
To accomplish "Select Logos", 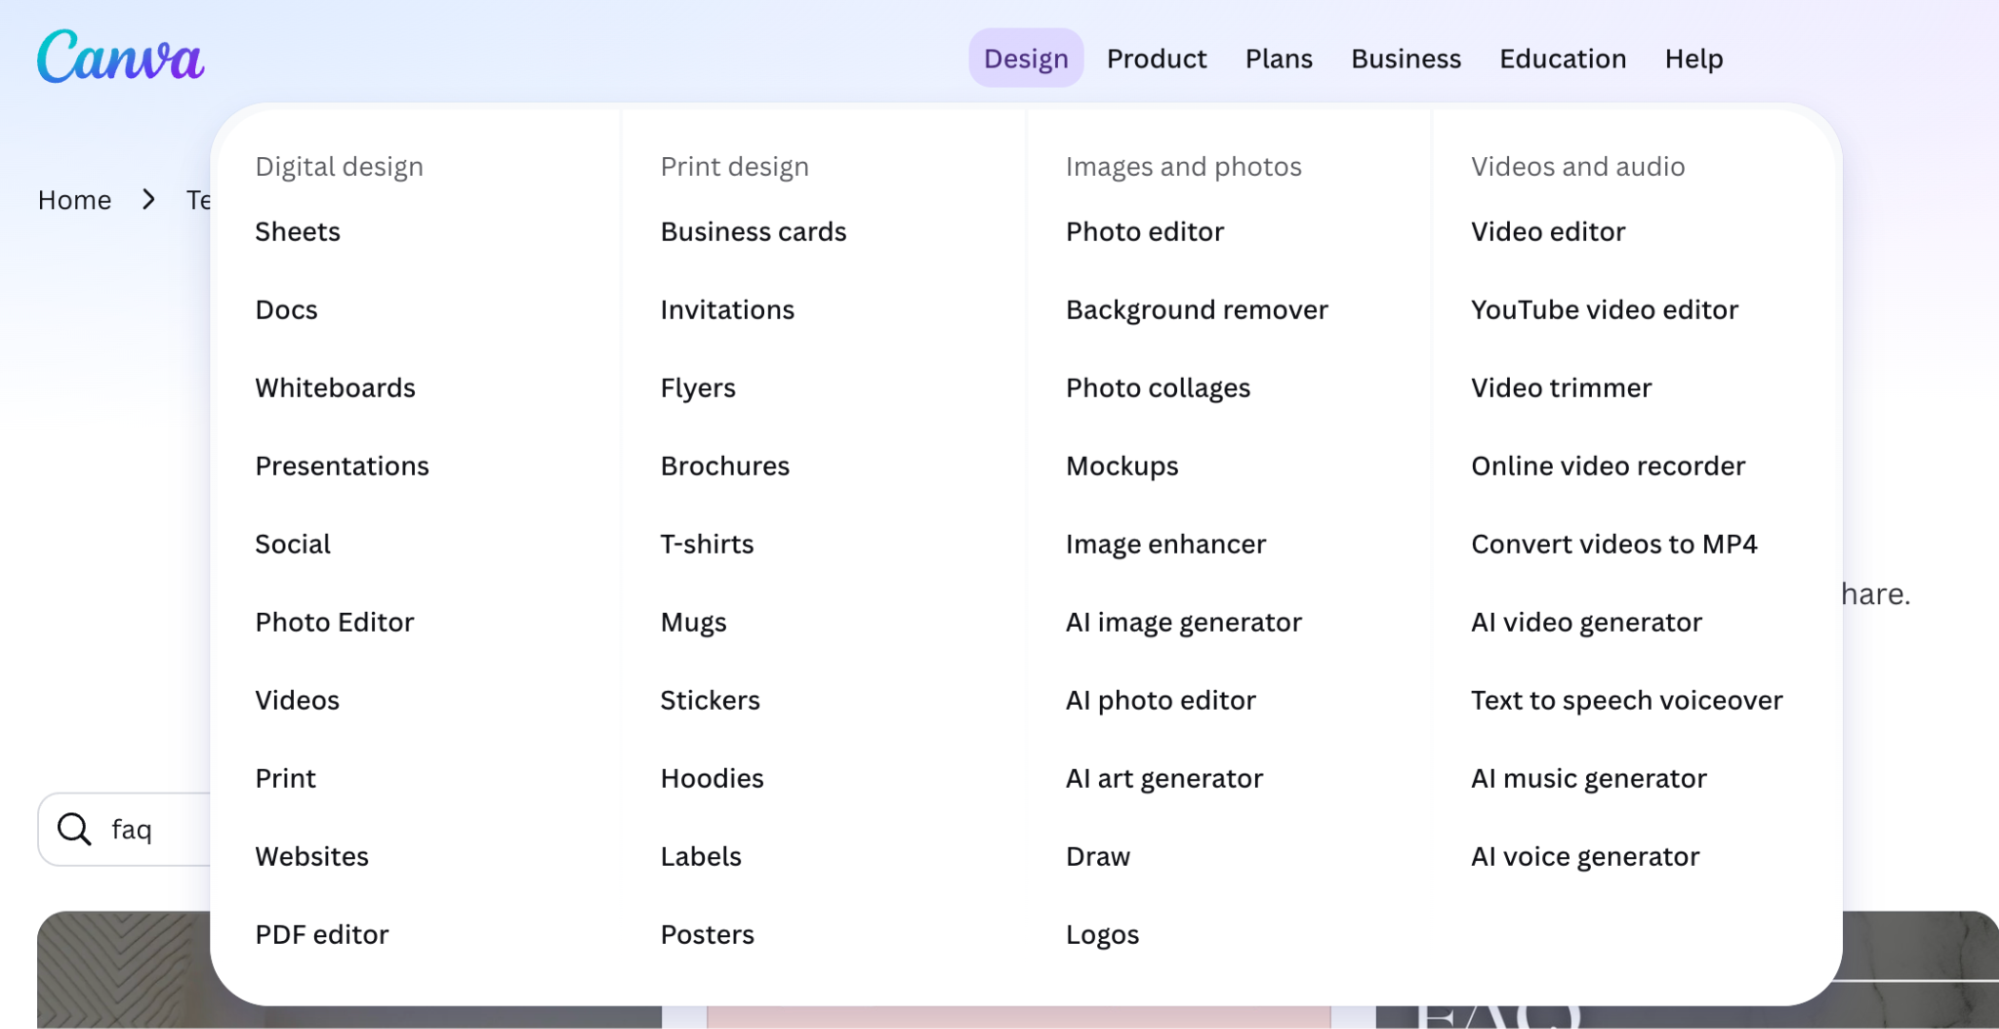I will 1103,934.
